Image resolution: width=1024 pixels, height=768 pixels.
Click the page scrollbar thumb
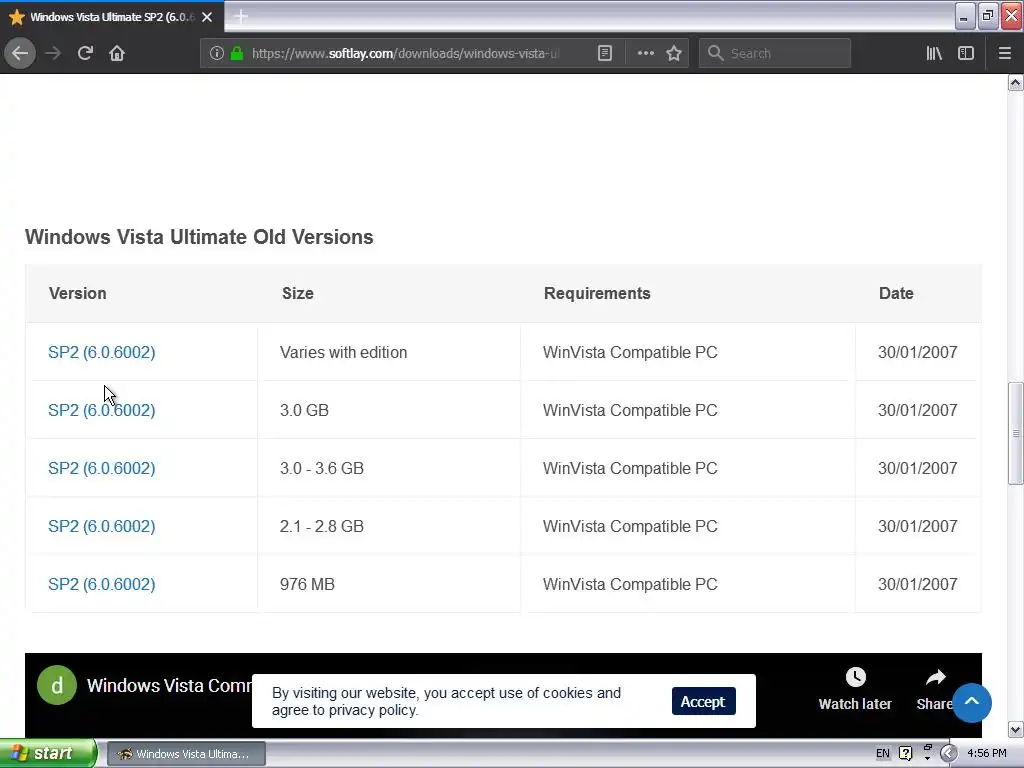[1016, 434]
